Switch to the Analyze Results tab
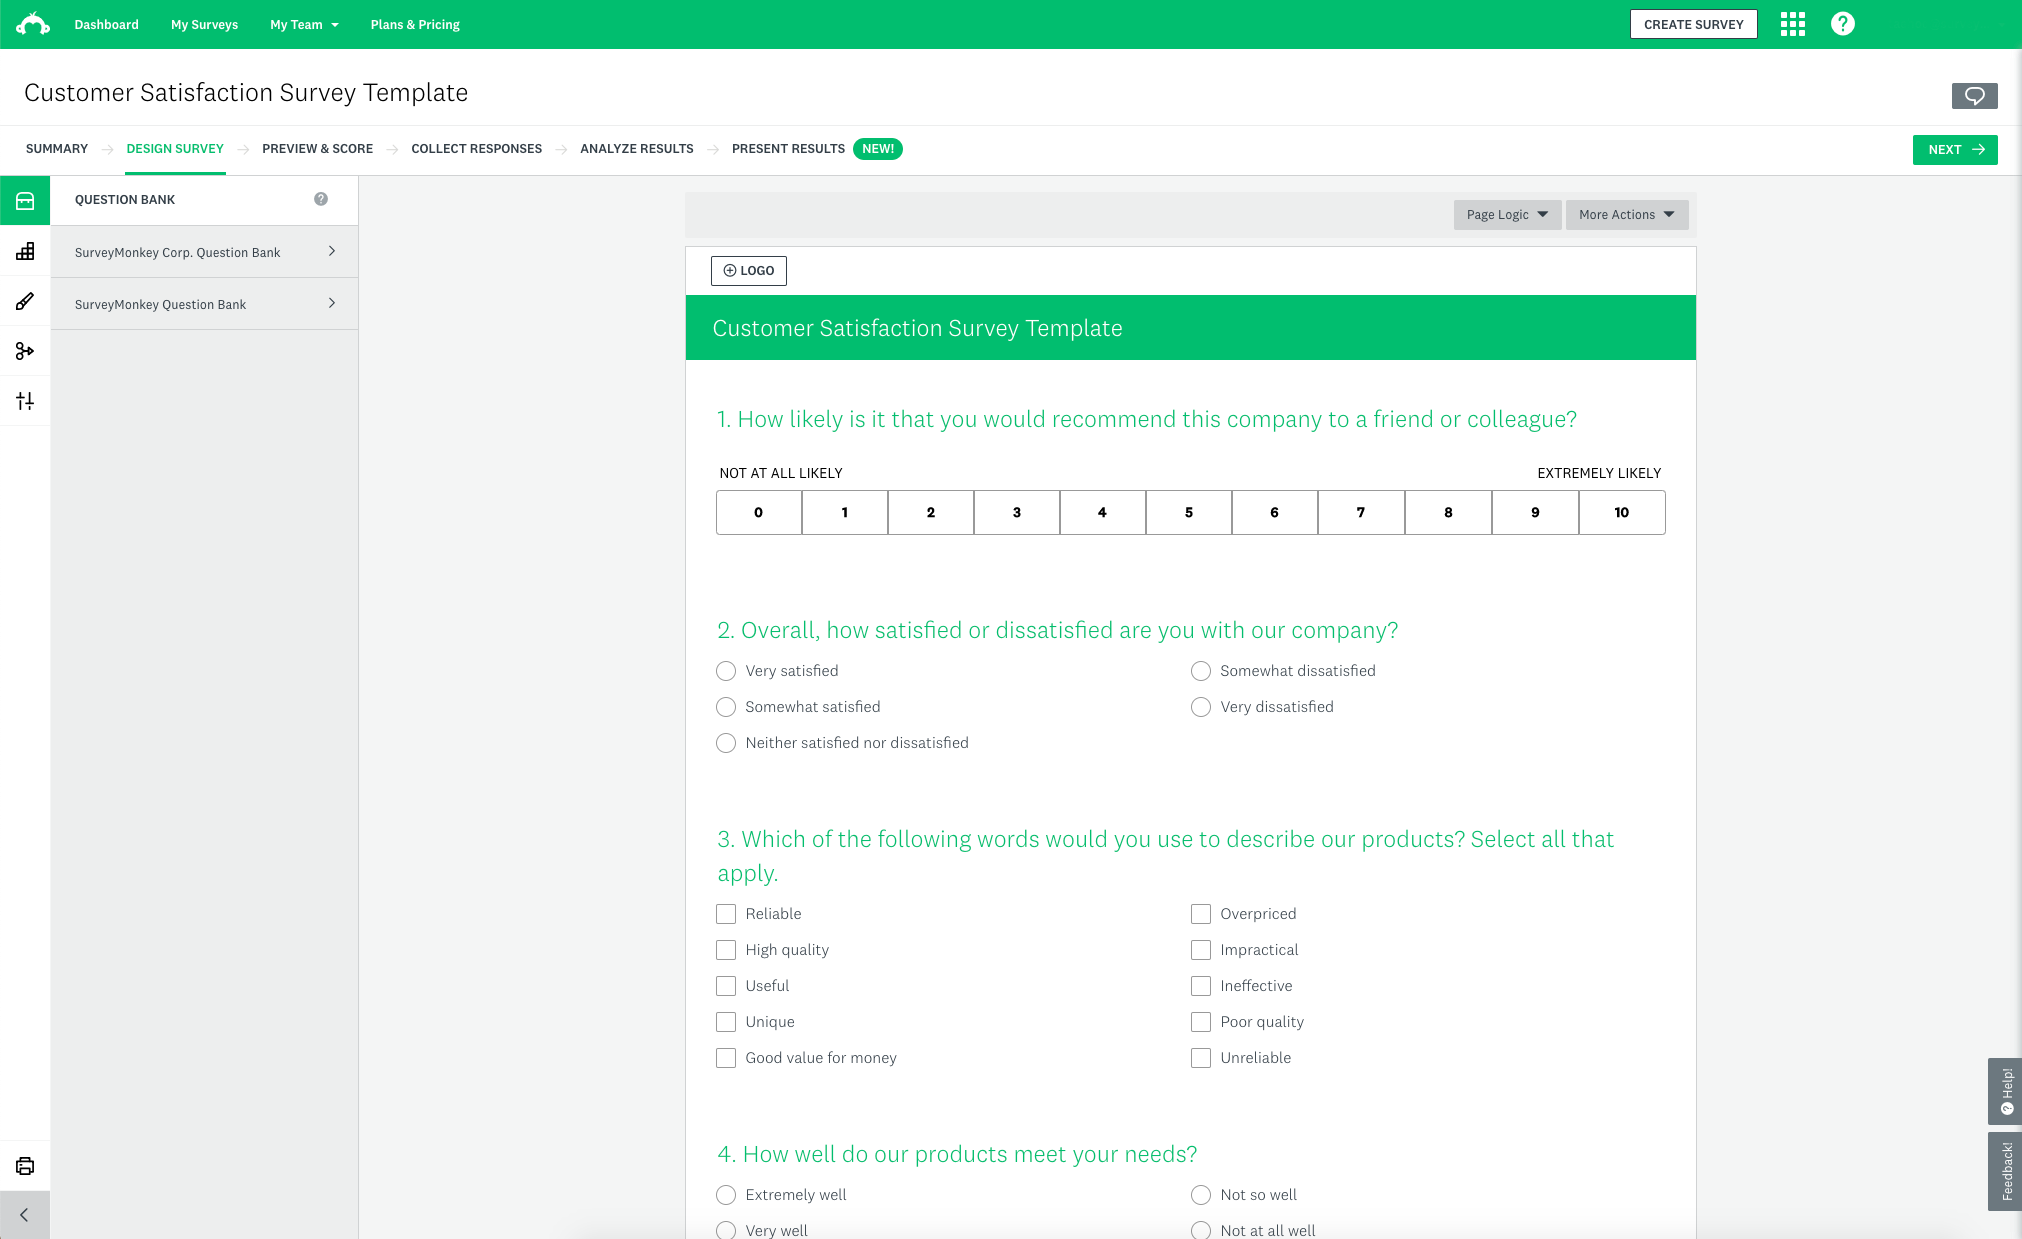Screen dimensions: 2022x1239 635,149
